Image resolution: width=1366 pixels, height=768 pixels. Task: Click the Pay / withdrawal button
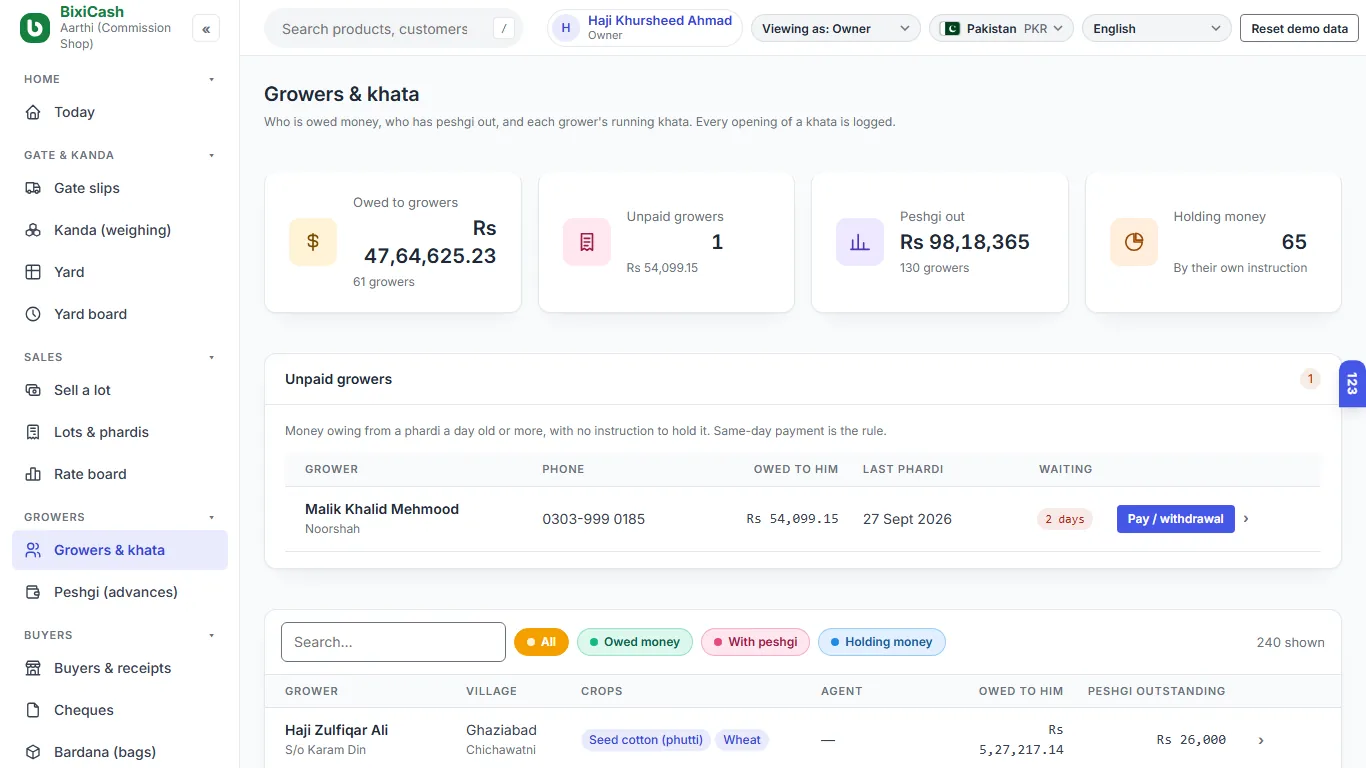[x=1175, y=519]
